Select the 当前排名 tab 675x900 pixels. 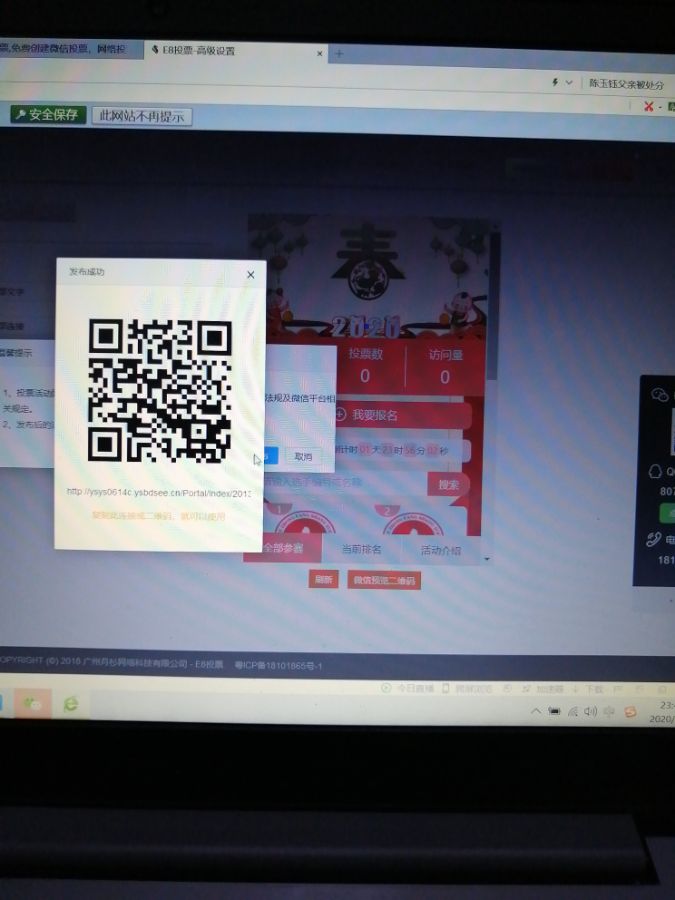coord(361,549)
